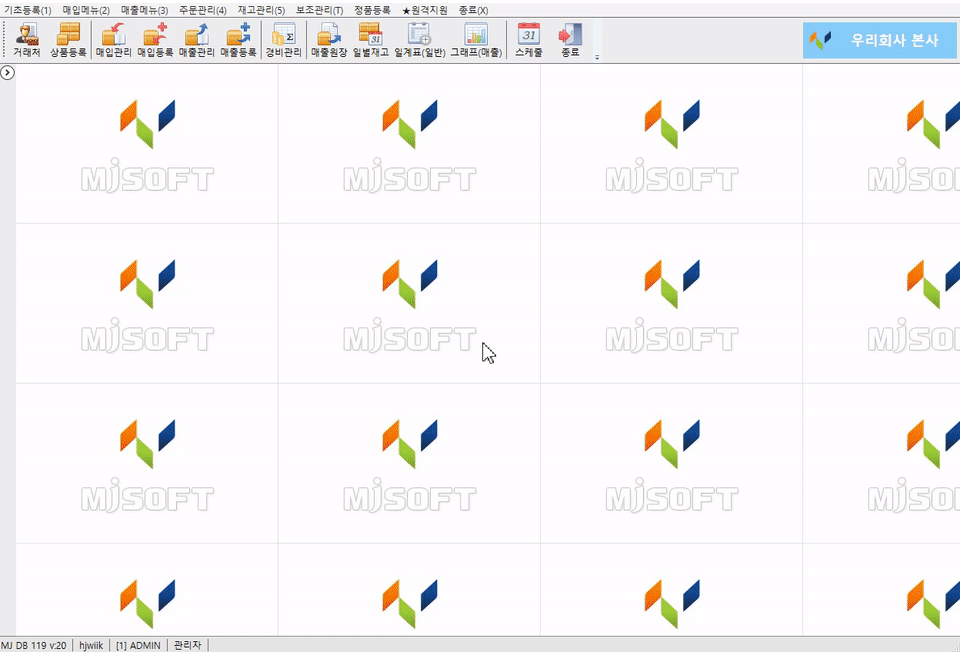The width and height of the screenshot is (960, 652).
Task: Open the 보조관리(T) menu
Action: [320, 10]
